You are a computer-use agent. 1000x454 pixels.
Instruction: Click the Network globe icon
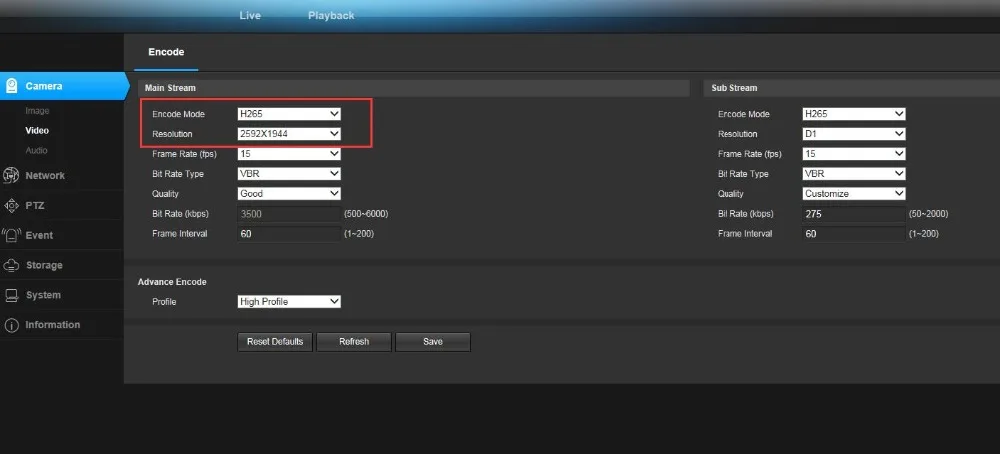(11, 175)
